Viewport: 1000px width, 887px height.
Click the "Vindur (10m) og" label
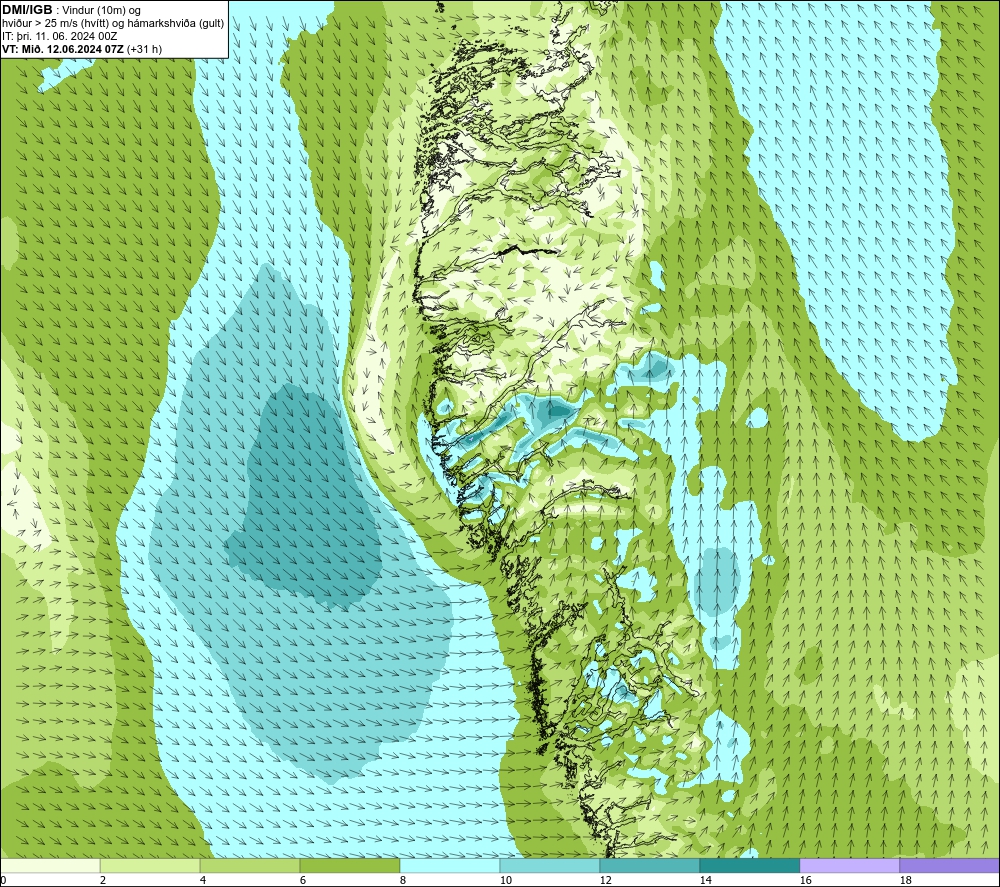[101, 11]
